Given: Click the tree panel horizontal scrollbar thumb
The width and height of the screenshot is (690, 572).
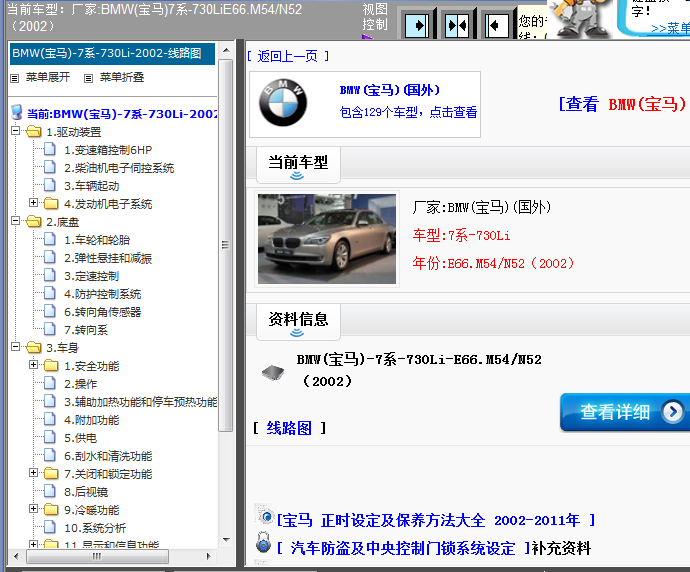Looking at the screenshot, I should [97, 557].
